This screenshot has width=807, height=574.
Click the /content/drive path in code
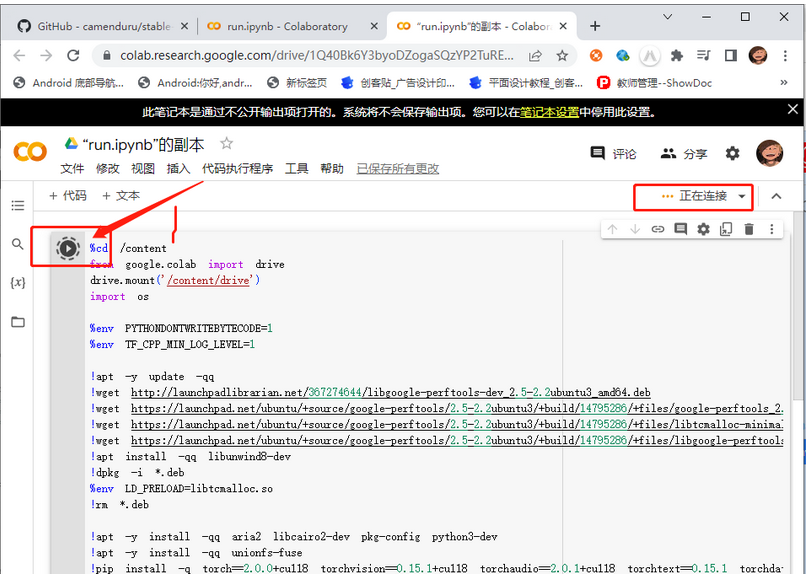(209, 281)
